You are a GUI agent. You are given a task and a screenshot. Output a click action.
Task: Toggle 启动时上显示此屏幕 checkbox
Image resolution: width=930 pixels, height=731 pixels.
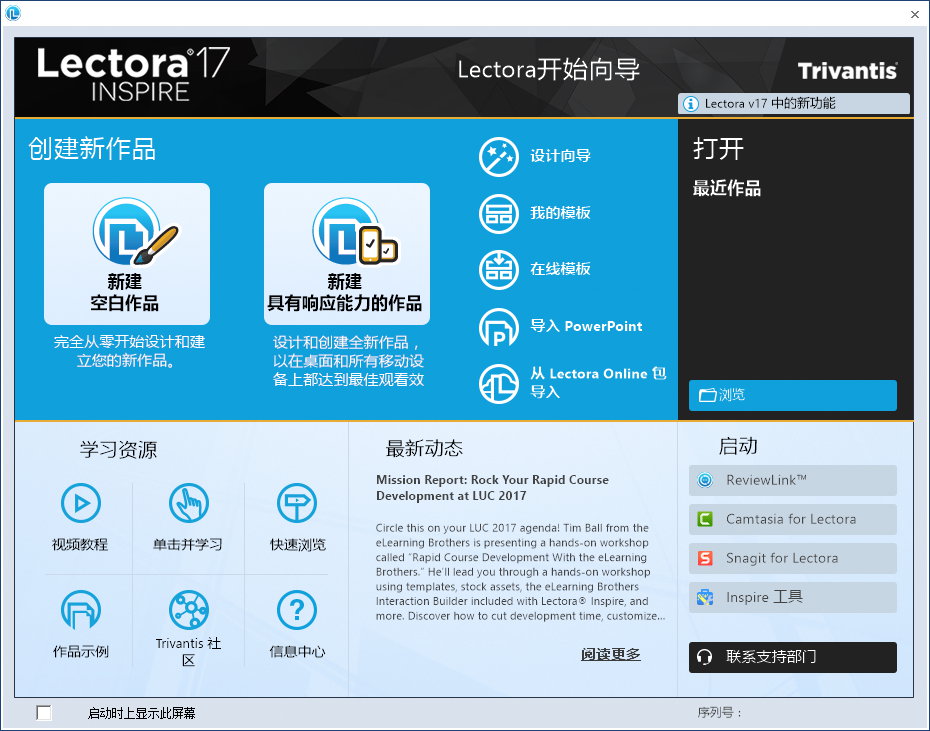pyautogui.click(x=44, y=713)
